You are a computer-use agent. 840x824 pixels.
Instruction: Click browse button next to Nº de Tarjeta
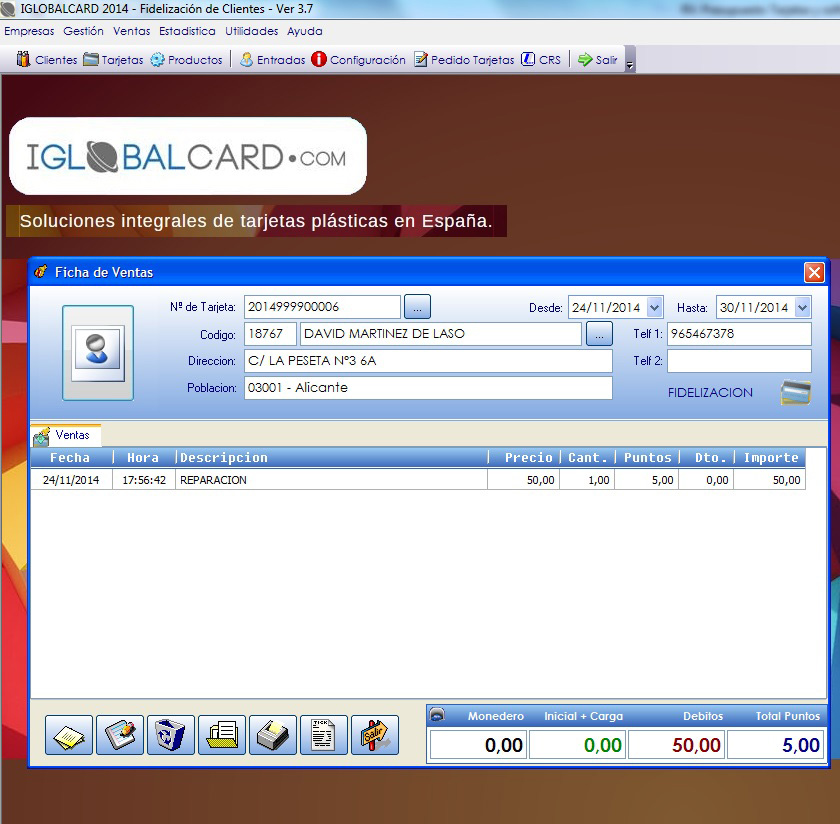tap(417, 307)
